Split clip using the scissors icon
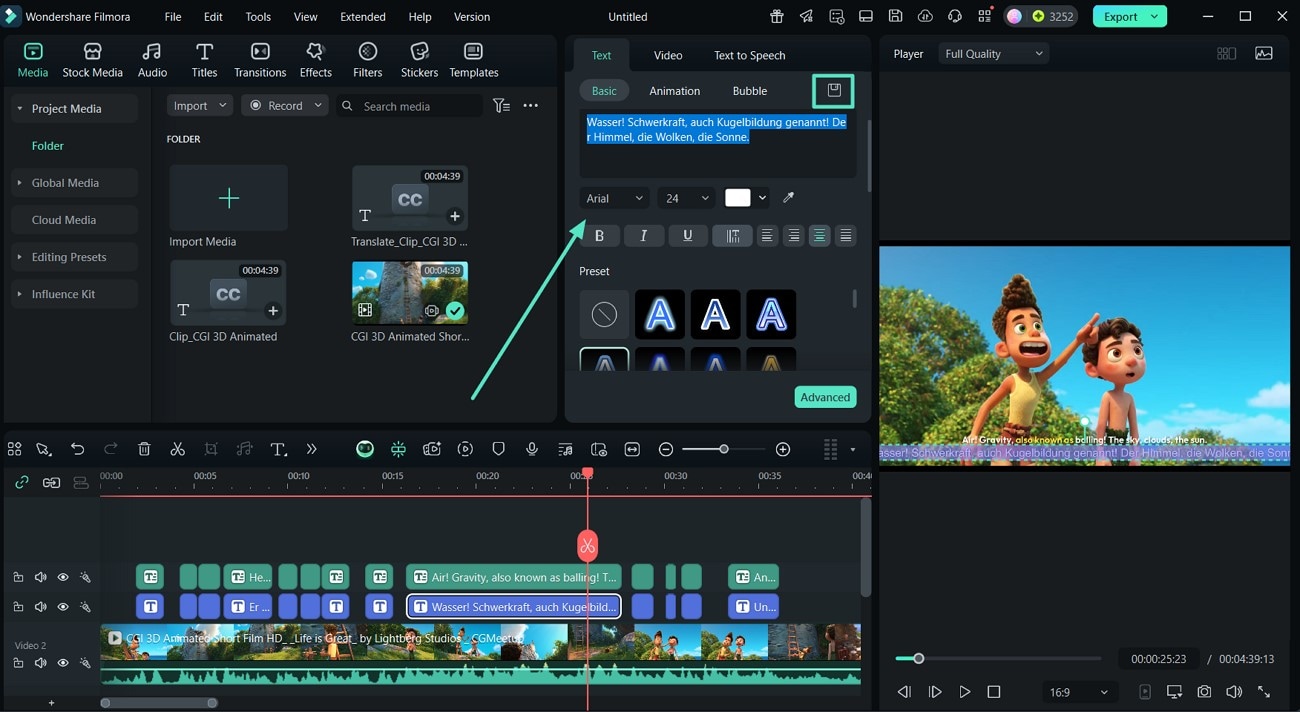Image resolution: width=1300 pixels, height=712 pixels. (x=178, y=450)
